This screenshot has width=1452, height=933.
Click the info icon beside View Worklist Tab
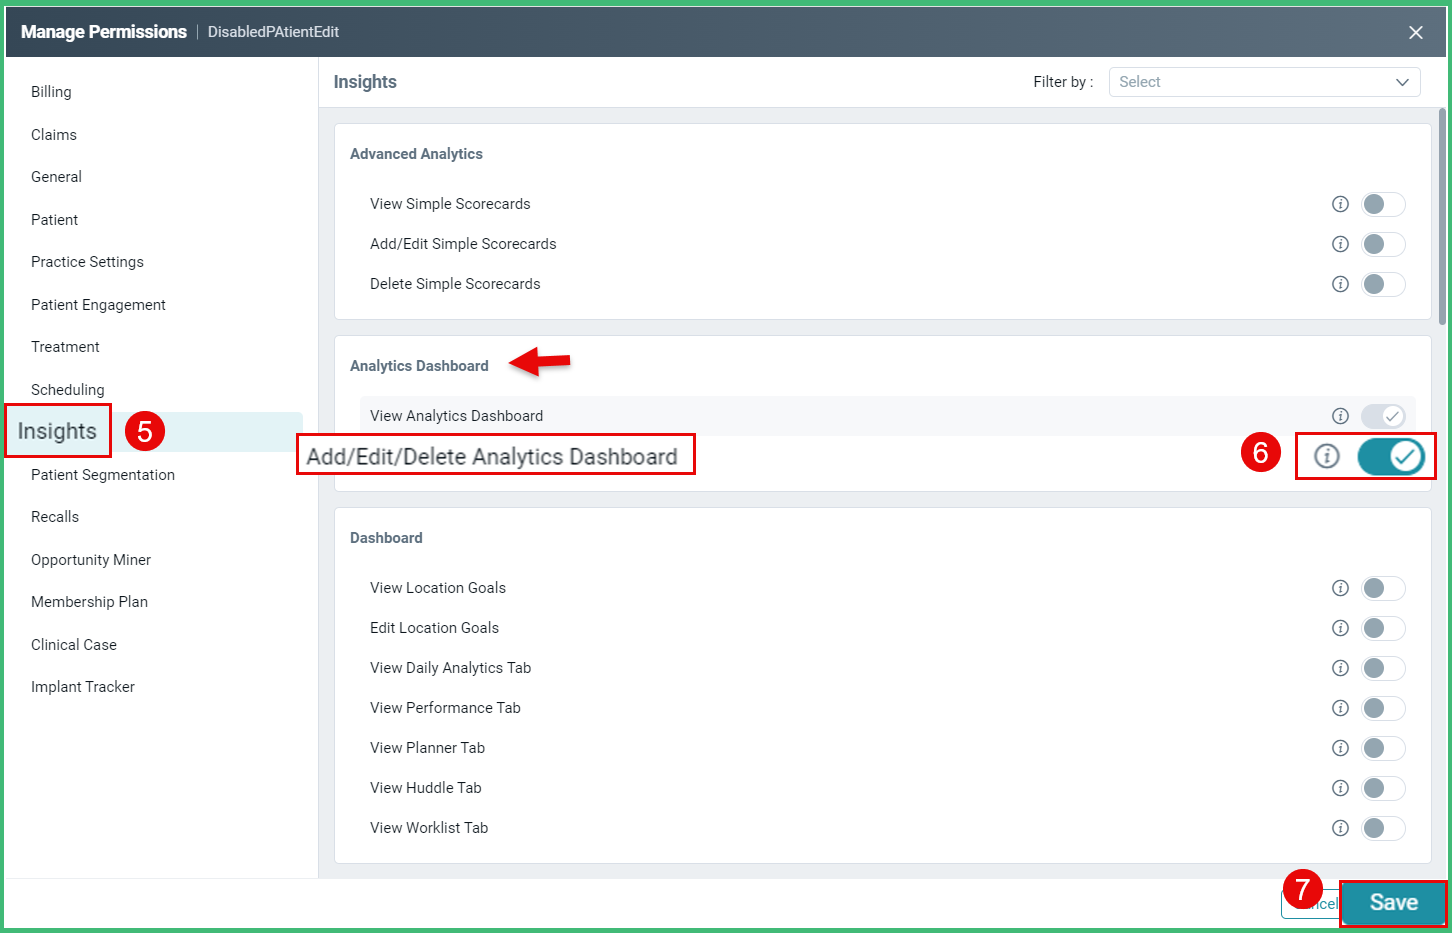point(1340,828)
